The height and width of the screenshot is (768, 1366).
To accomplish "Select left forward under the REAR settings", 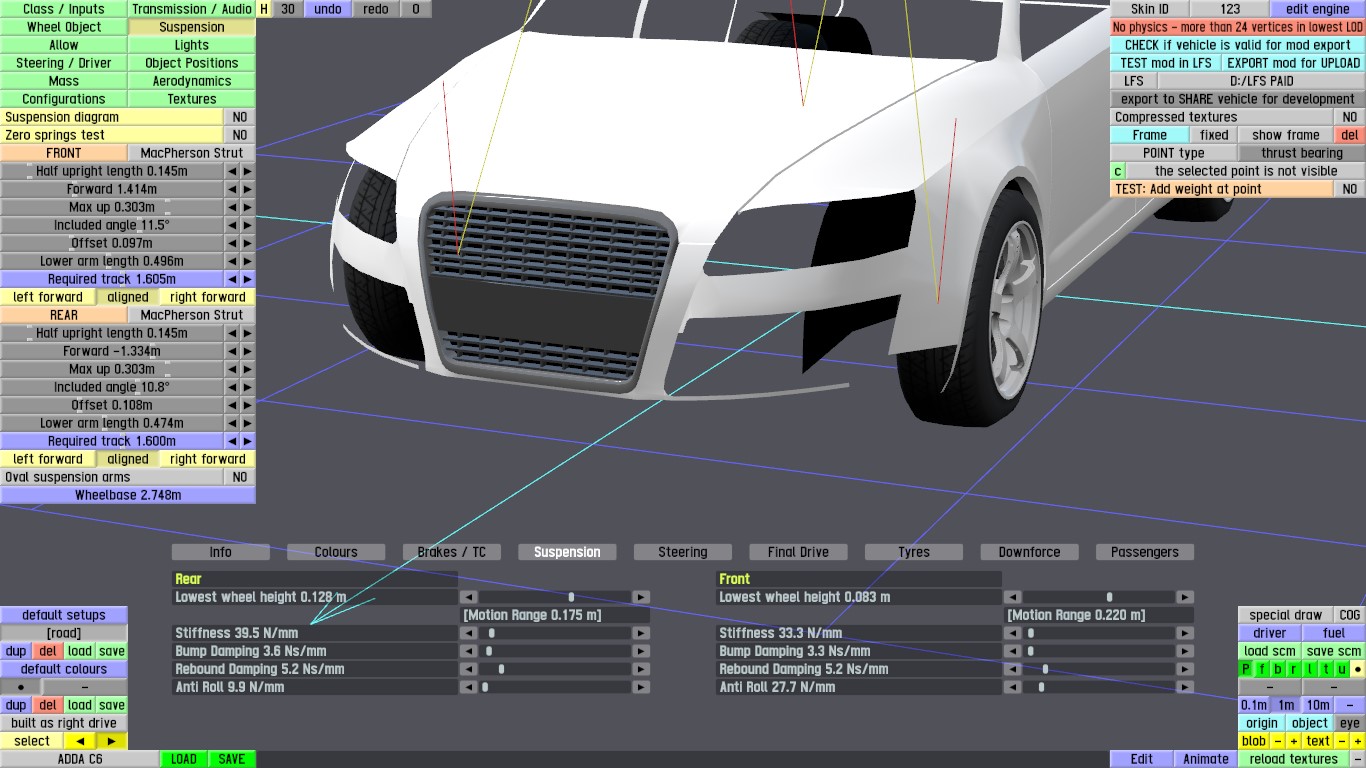I will [48, 459].
